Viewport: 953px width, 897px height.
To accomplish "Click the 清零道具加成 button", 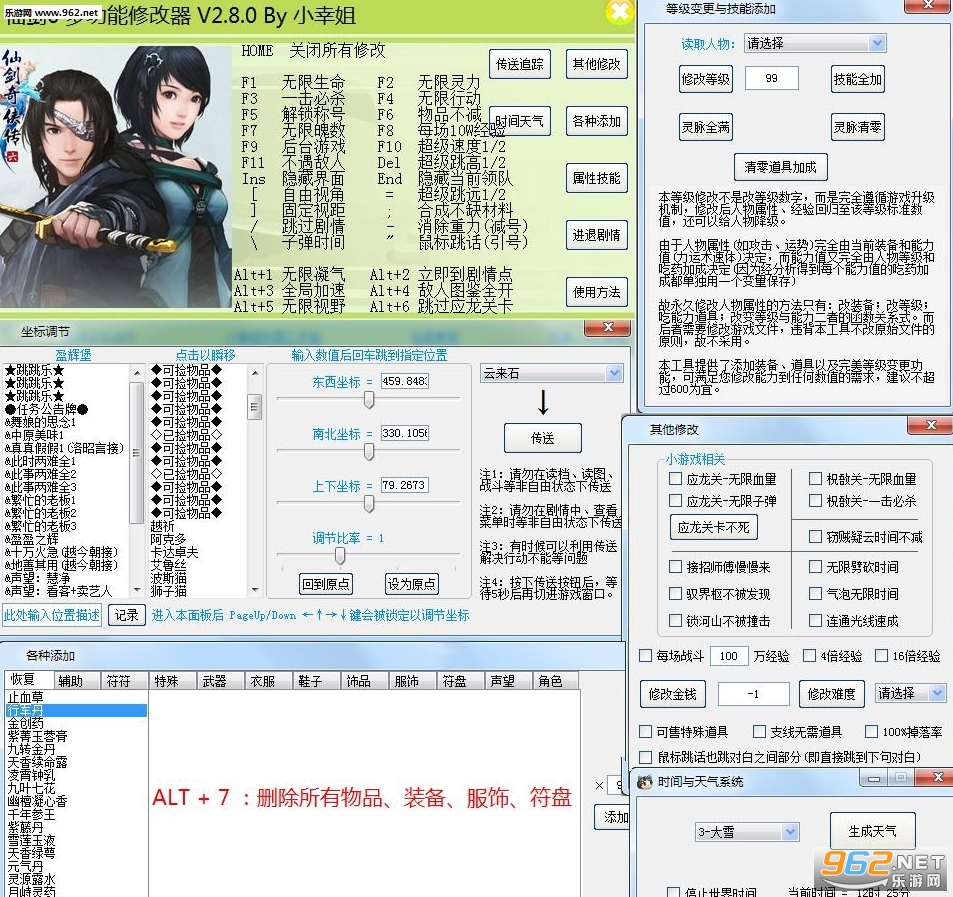I will [780, 167].
